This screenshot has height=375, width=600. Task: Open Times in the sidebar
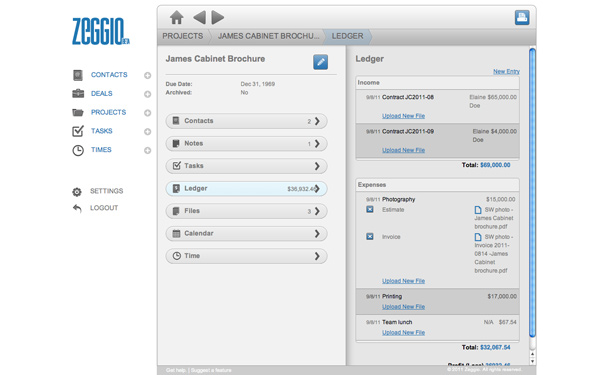pyautogui.click(x=101, y=150)
